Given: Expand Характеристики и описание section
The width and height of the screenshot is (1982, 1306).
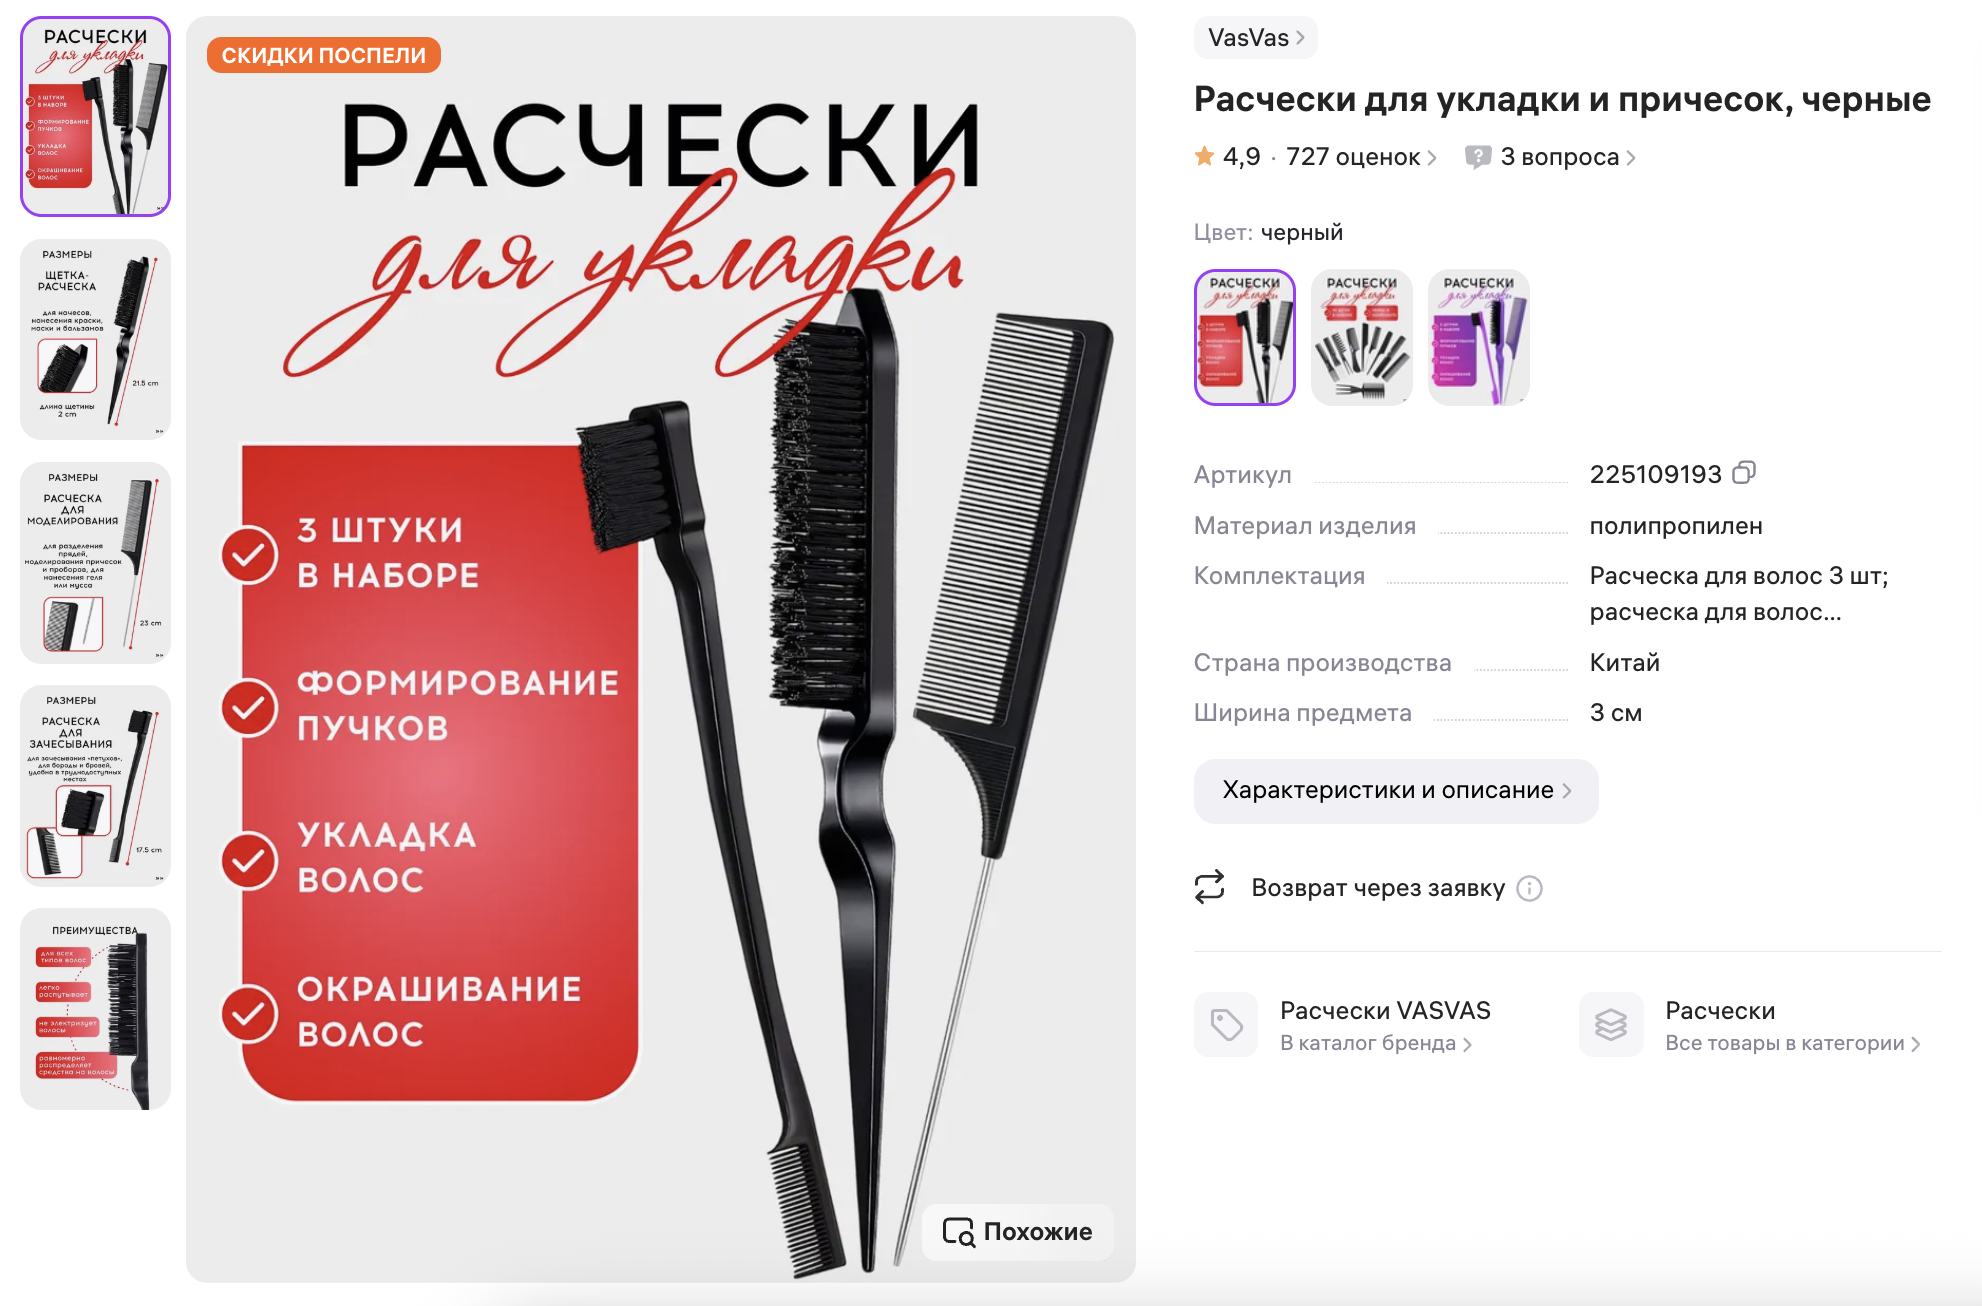Looking at the screenshot, I should [x=1396, y=791].
